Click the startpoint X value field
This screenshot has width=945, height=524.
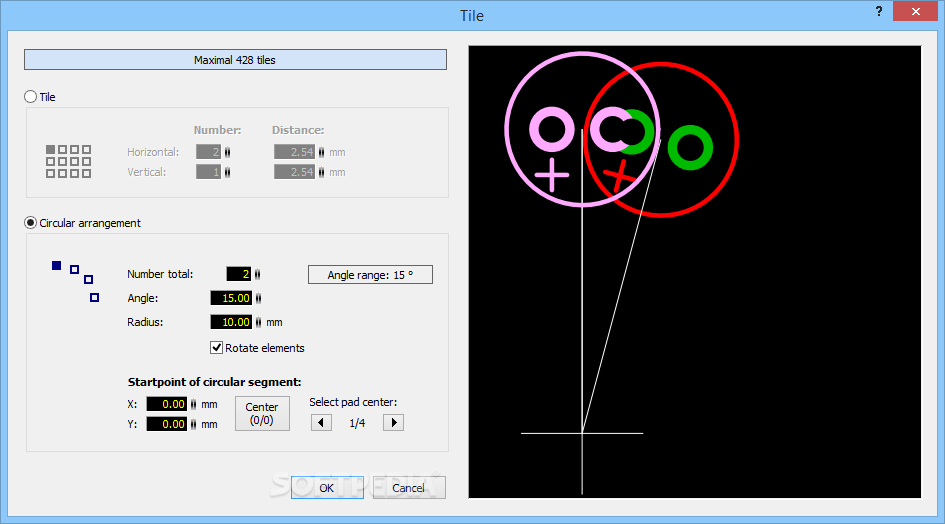tap(166, 404)
